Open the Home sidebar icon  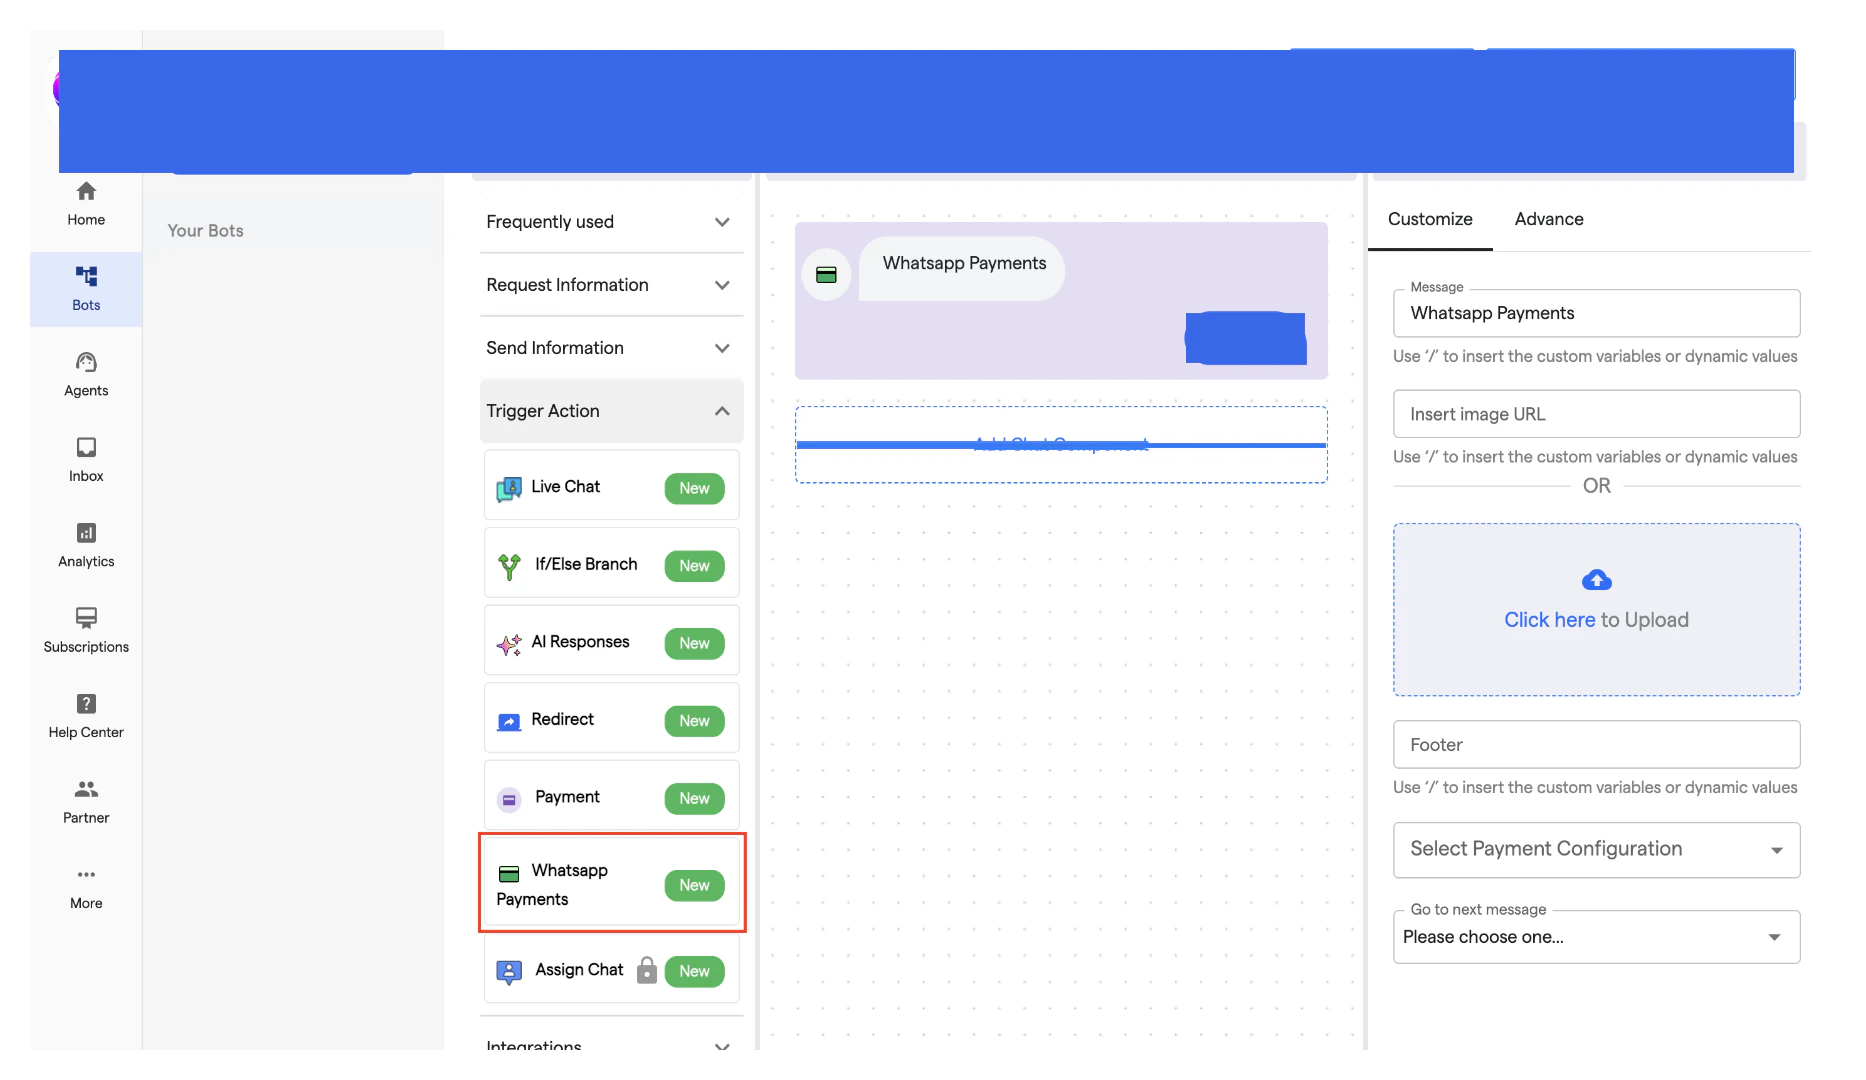pos(86,191)
